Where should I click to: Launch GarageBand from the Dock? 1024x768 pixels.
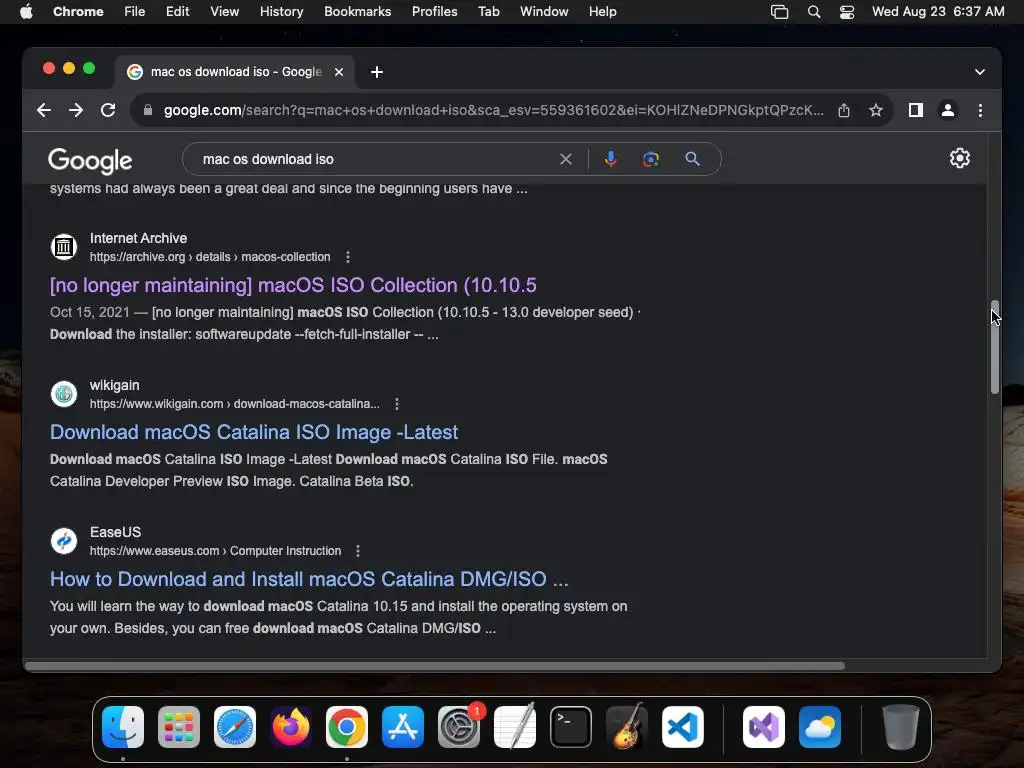(627, 727)
